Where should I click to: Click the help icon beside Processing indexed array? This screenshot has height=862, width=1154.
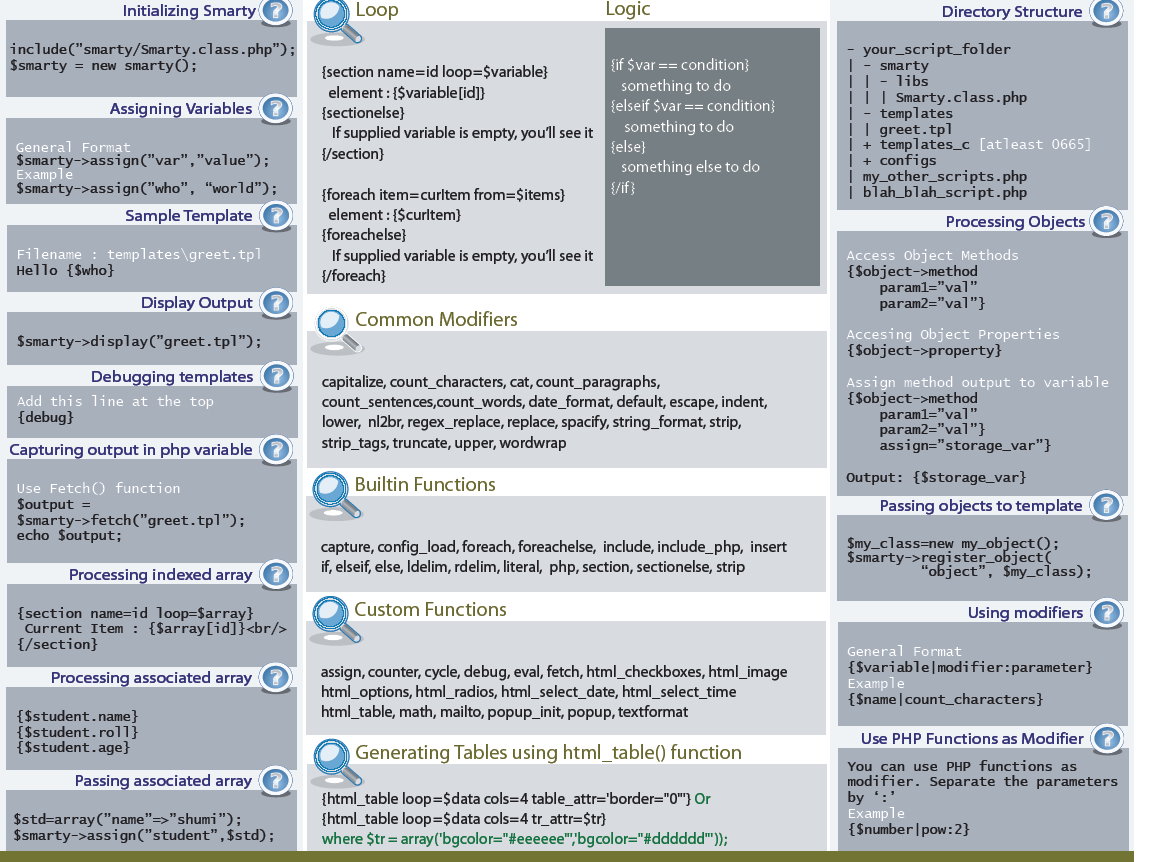[276, 575]
